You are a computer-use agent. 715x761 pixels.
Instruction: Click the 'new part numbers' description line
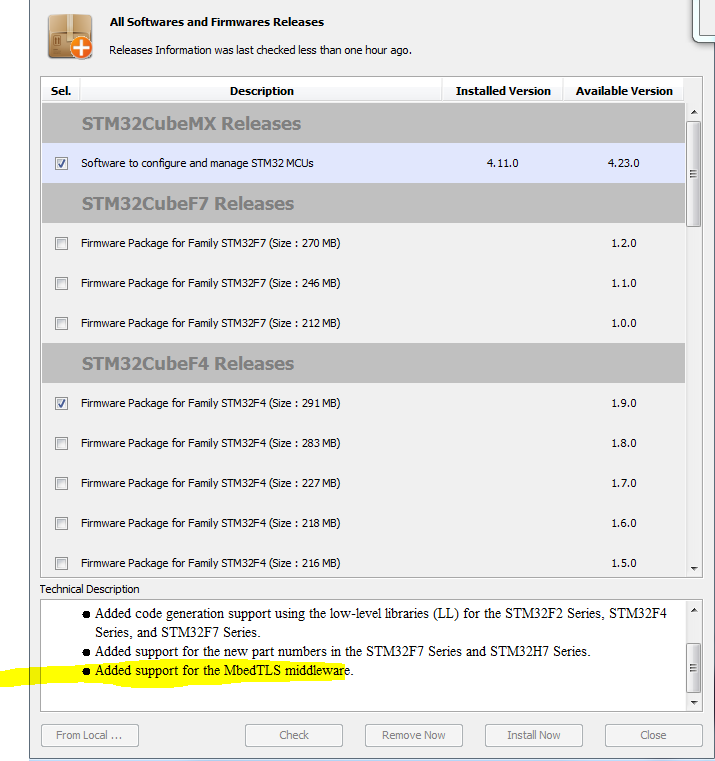tap(342, 651)
